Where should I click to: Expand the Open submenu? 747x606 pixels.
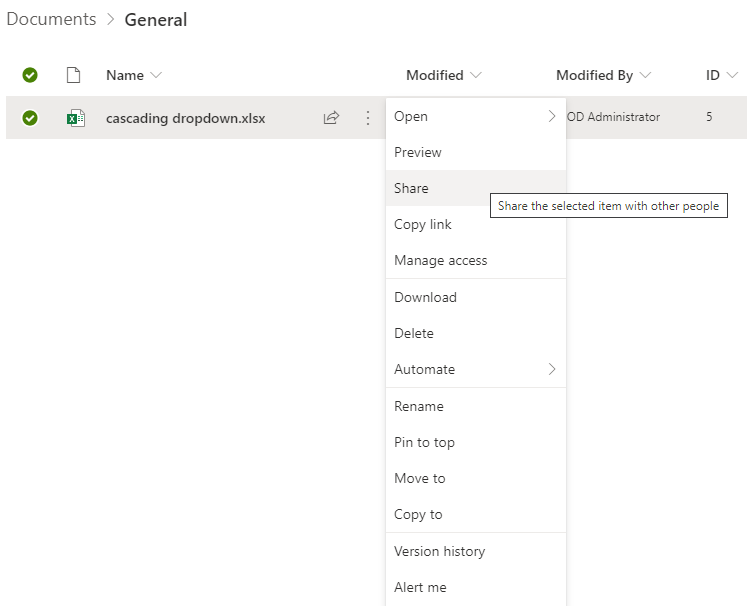(x=552, y=116)
